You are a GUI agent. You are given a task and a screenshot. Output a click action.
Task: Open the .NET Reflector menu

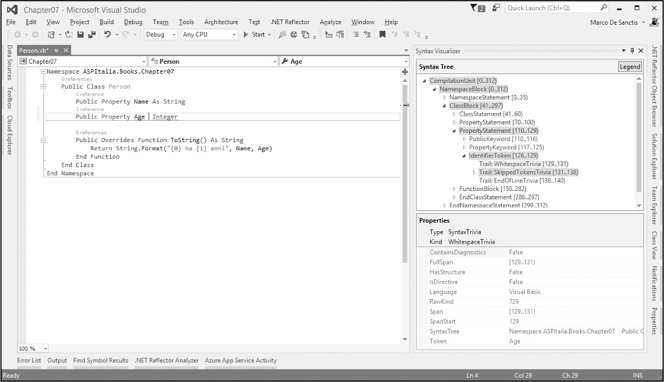(x=290, y=22)
